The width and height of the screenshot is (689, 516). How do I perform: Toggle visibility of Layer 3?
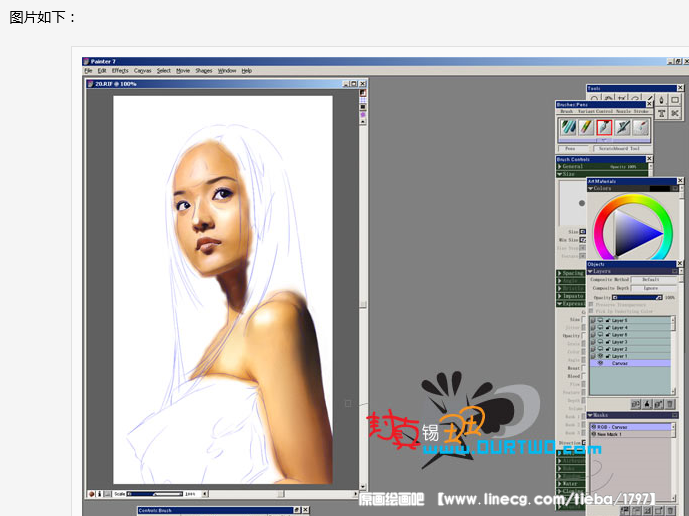pos(600,342)
